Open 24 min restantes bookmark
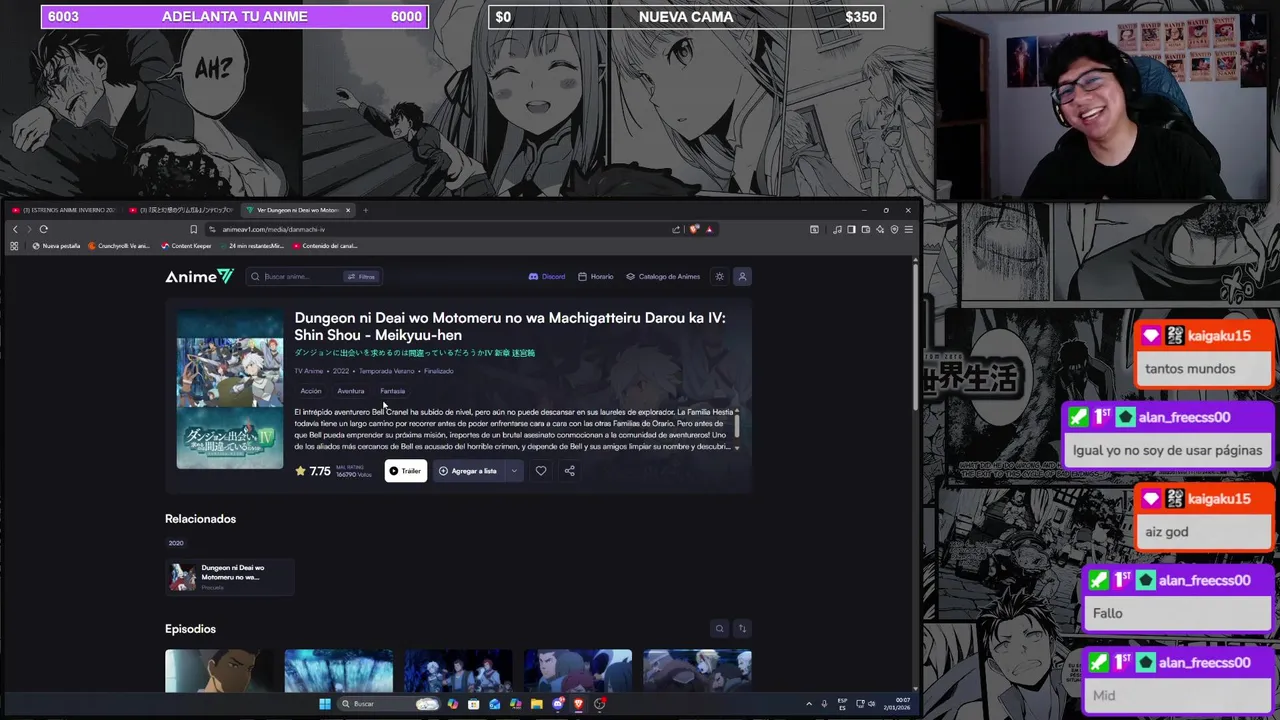This screenshot has height=720, width=1280. (251, 246)
